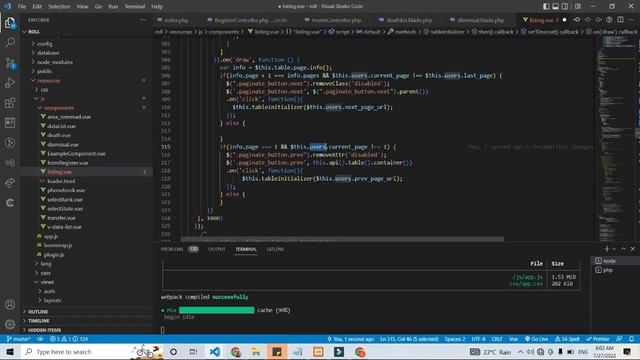
Task: Select the TERMINAL panel tab
Action: click(246, 249)
